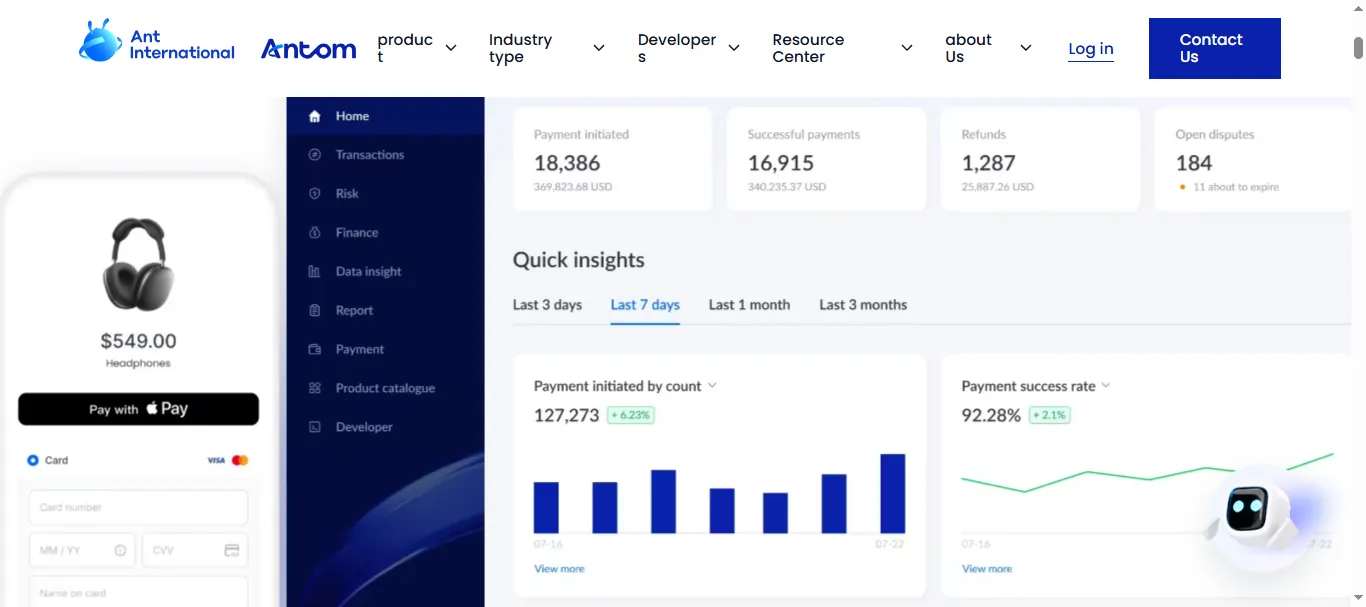This screenshot has width=1366, height=607.
Task: Click View more under payment count chart
Action: (x=559, y=569)
